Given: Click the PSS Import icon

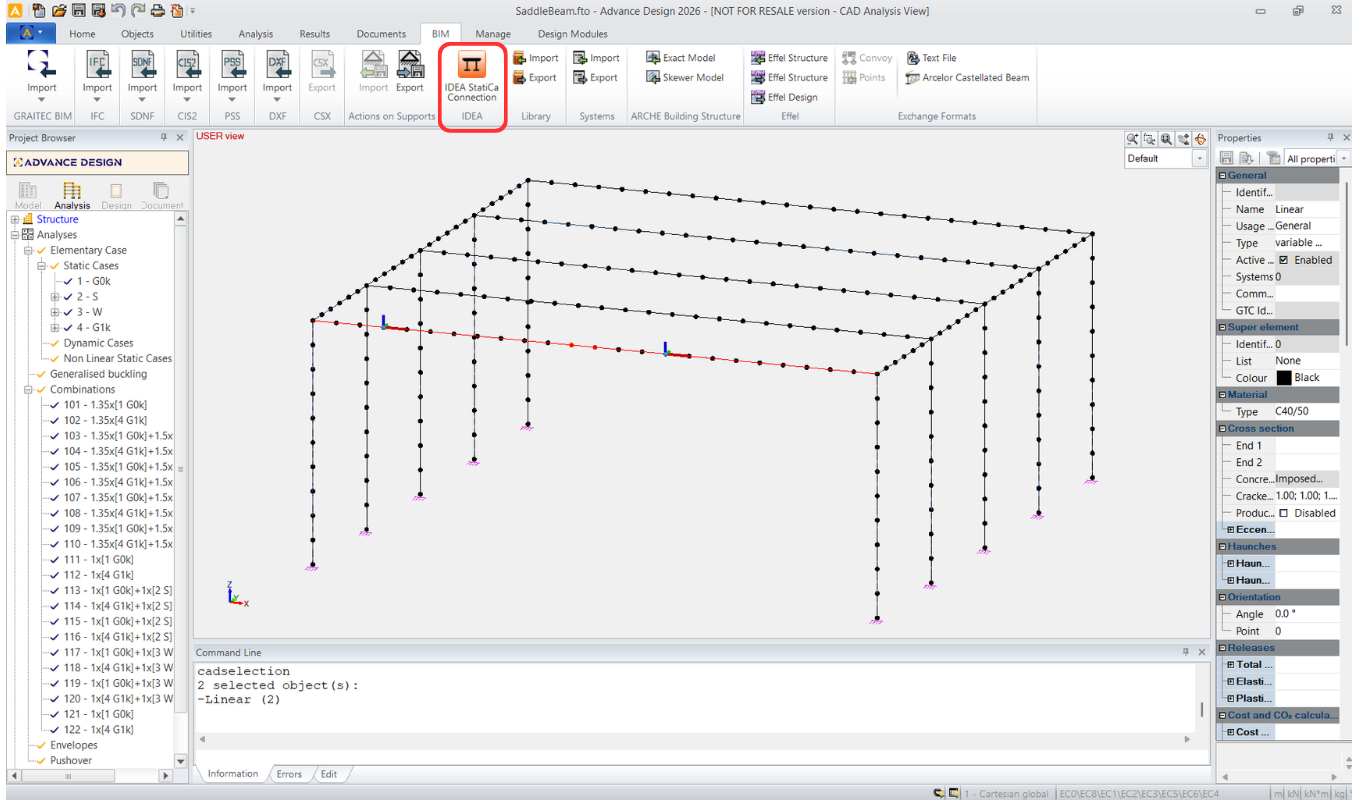Looking at the screenshot, I should pos(232,64).
